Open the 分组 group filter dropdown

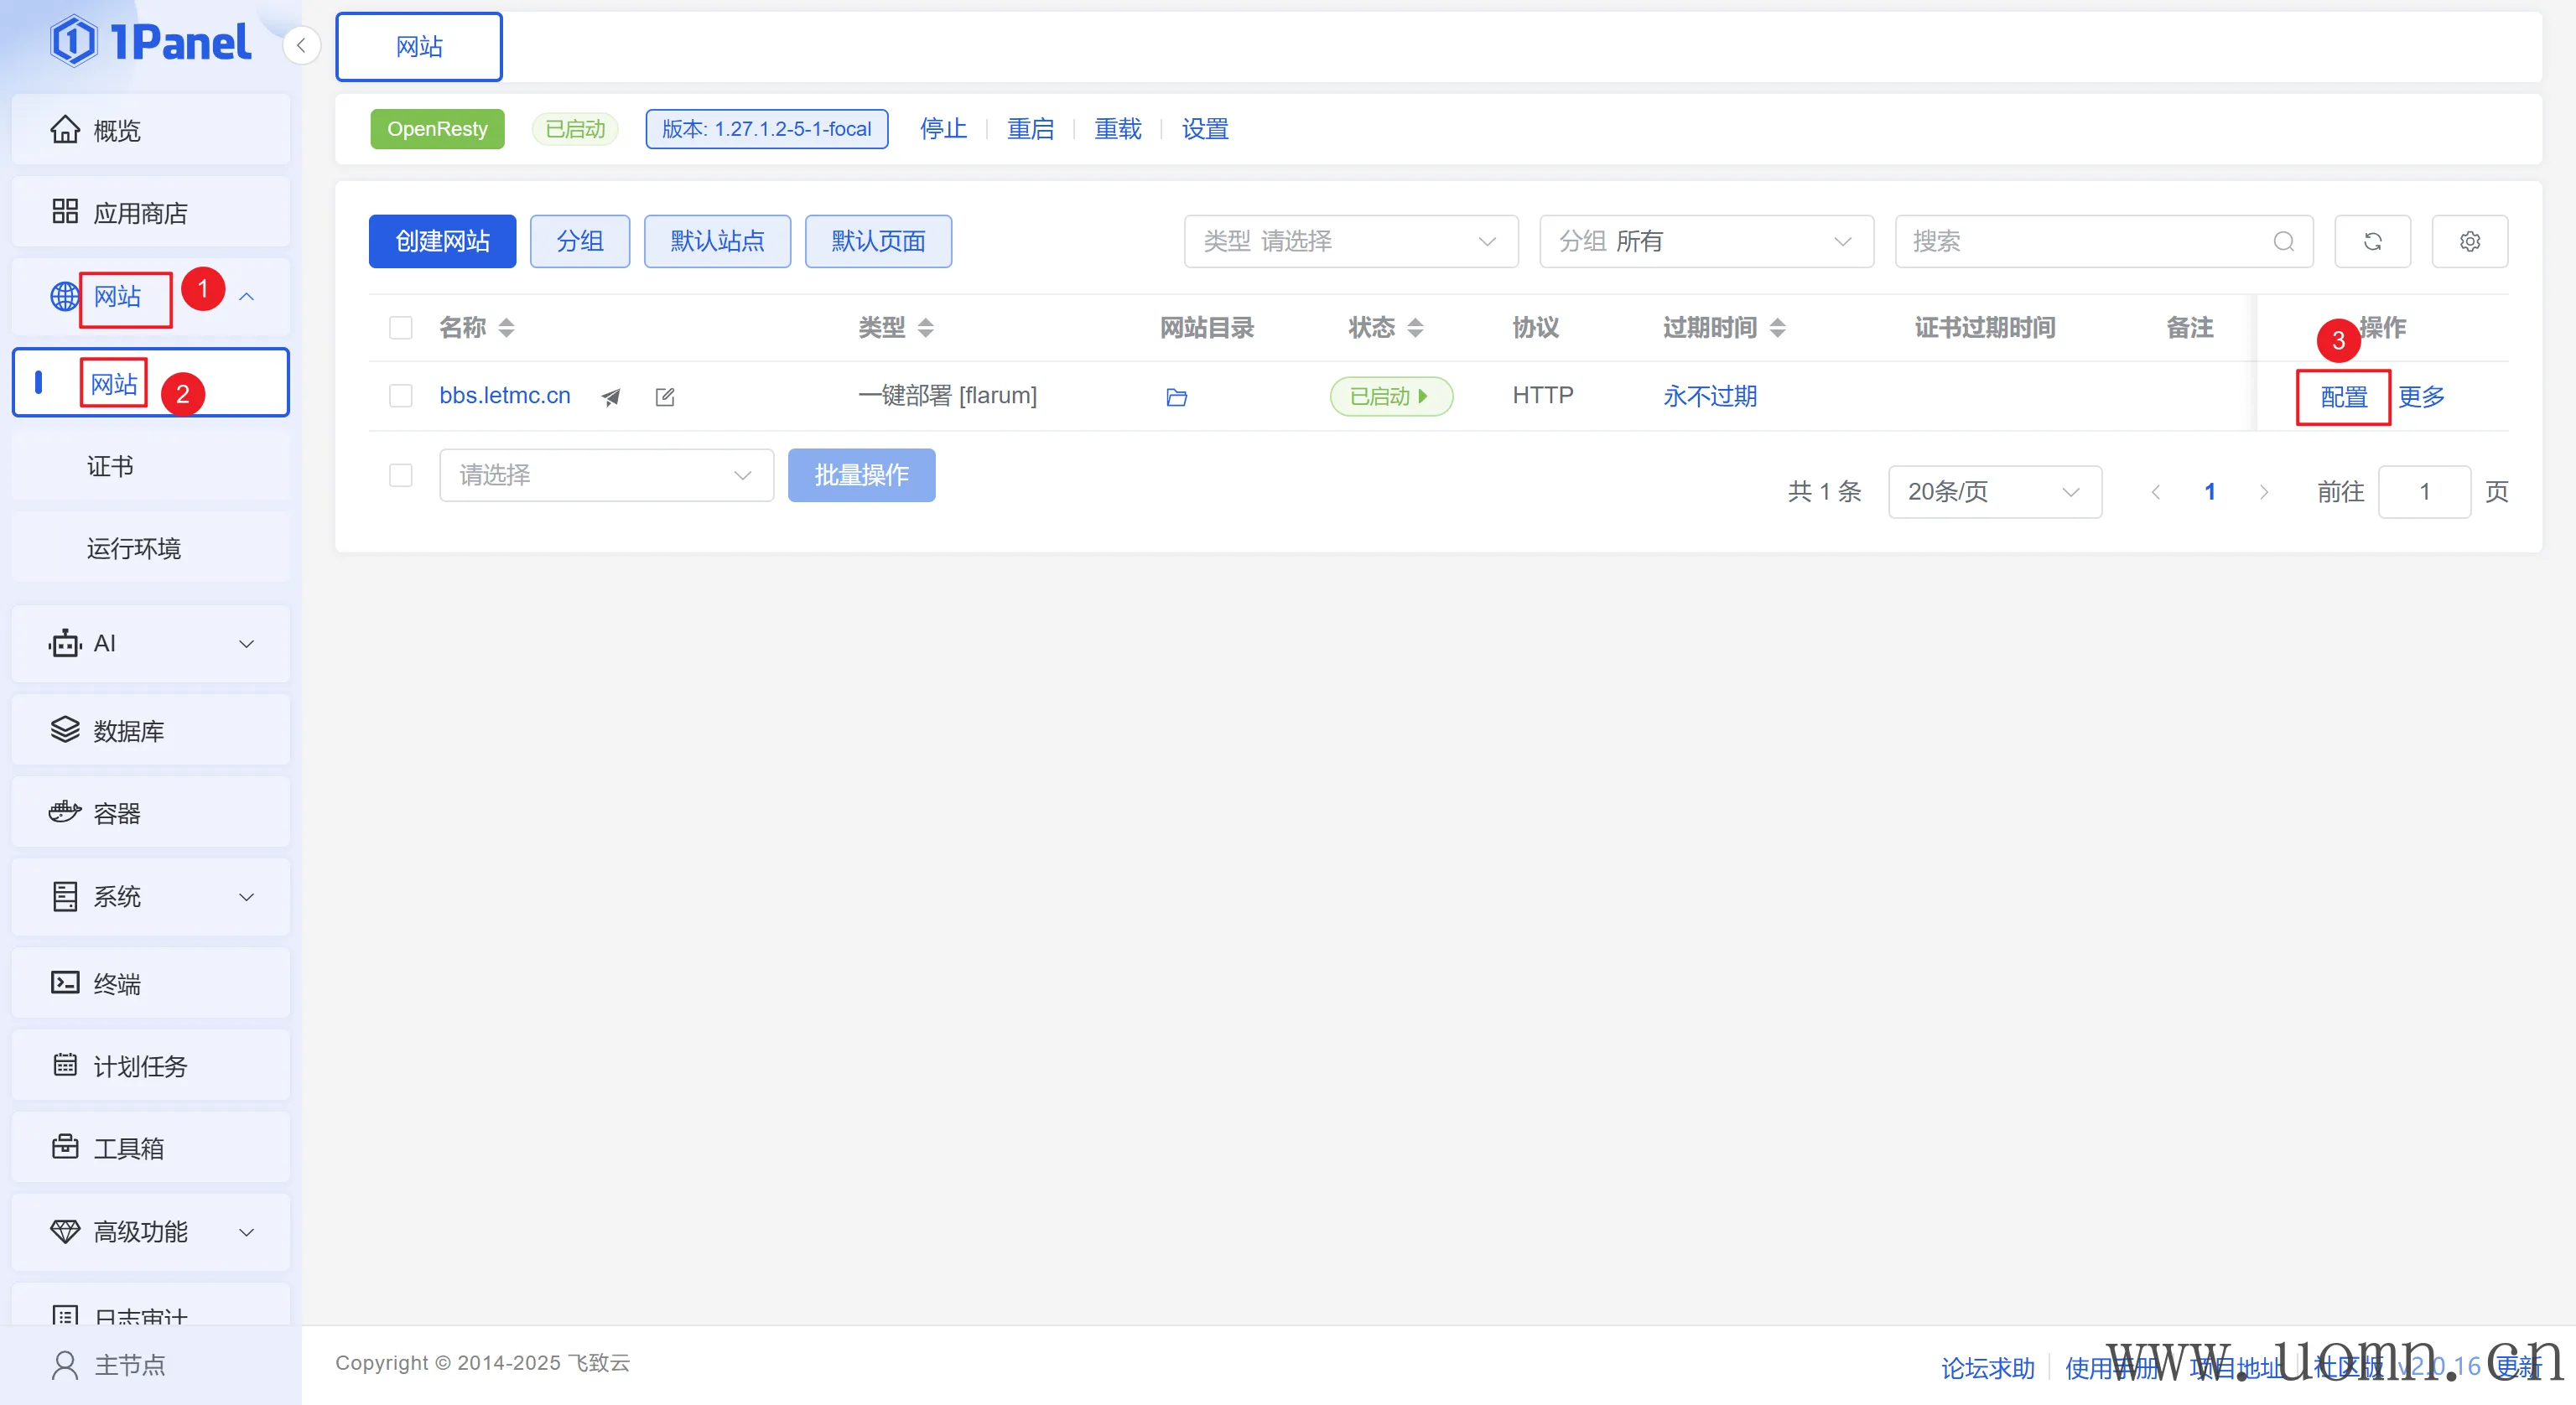[x=1705, y=241]
